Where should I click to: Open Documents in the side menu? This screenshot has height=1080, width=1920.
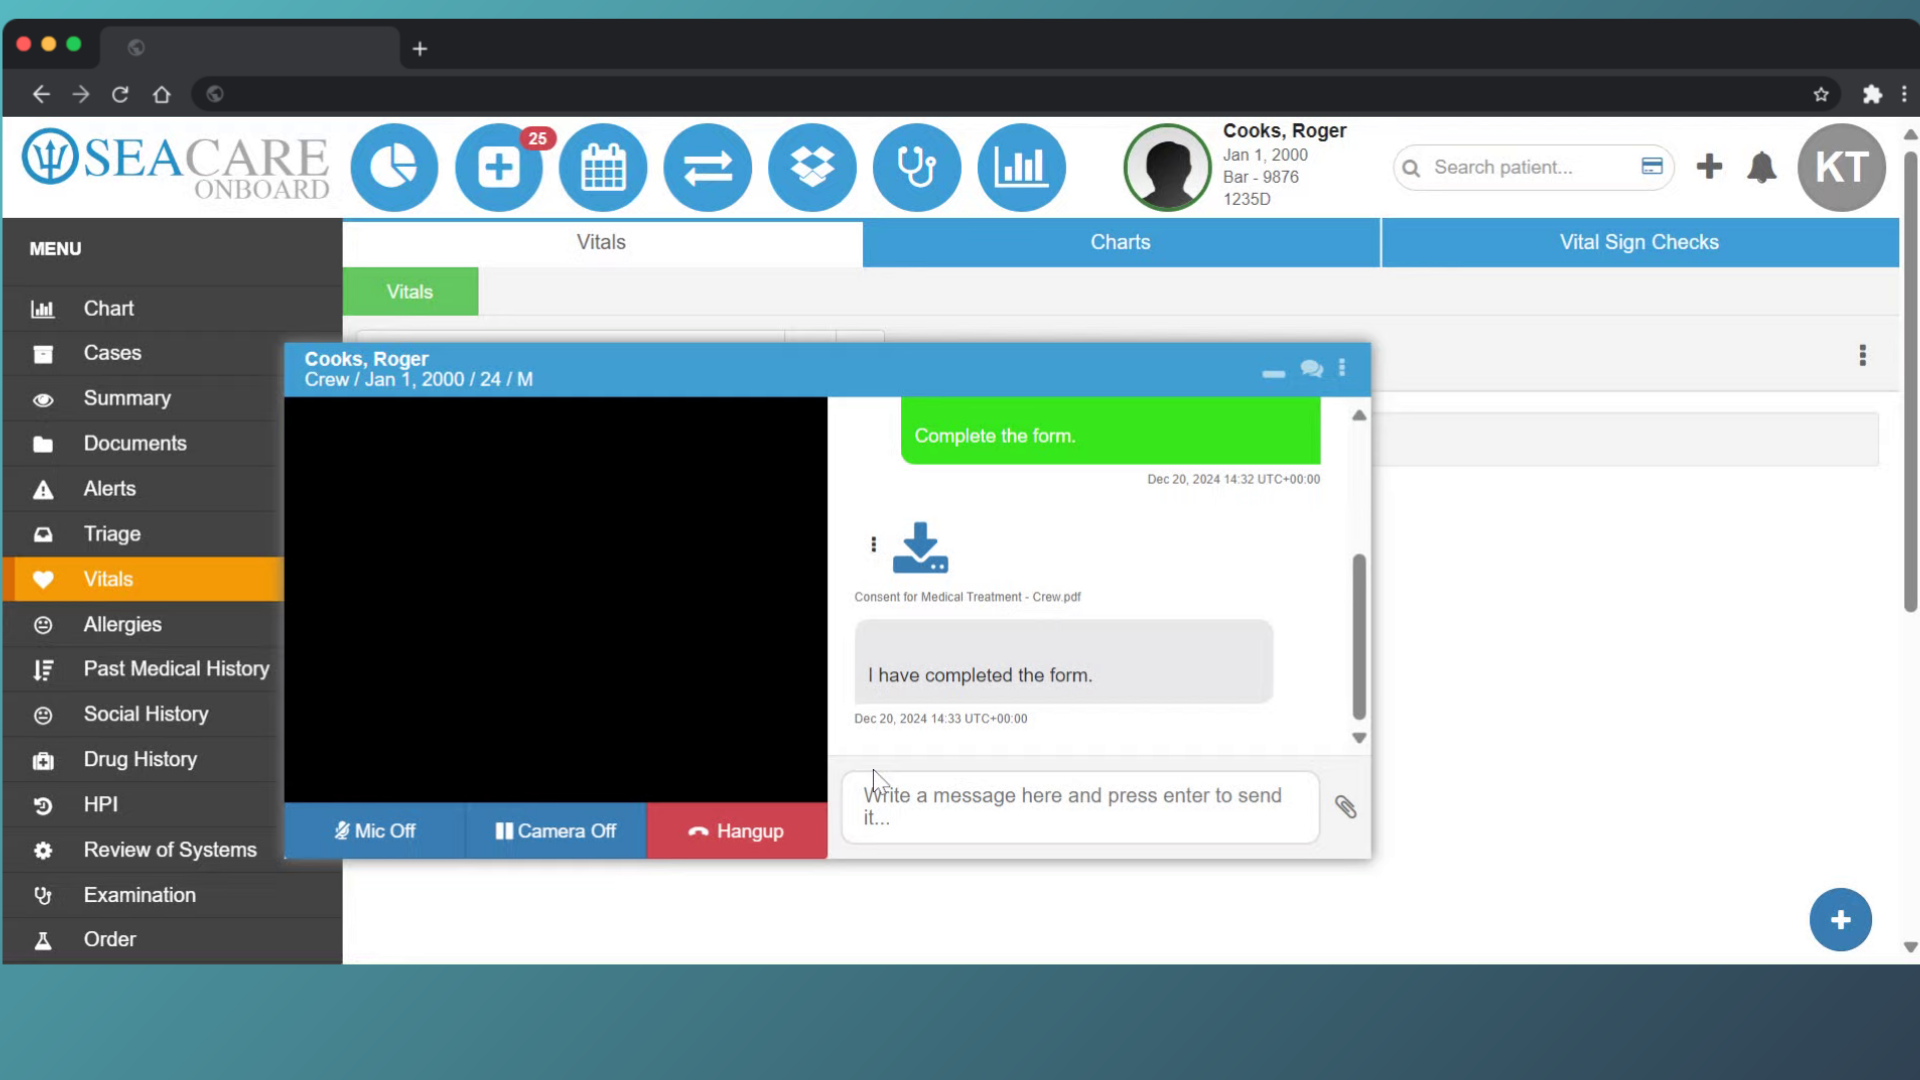pos(143,443)
